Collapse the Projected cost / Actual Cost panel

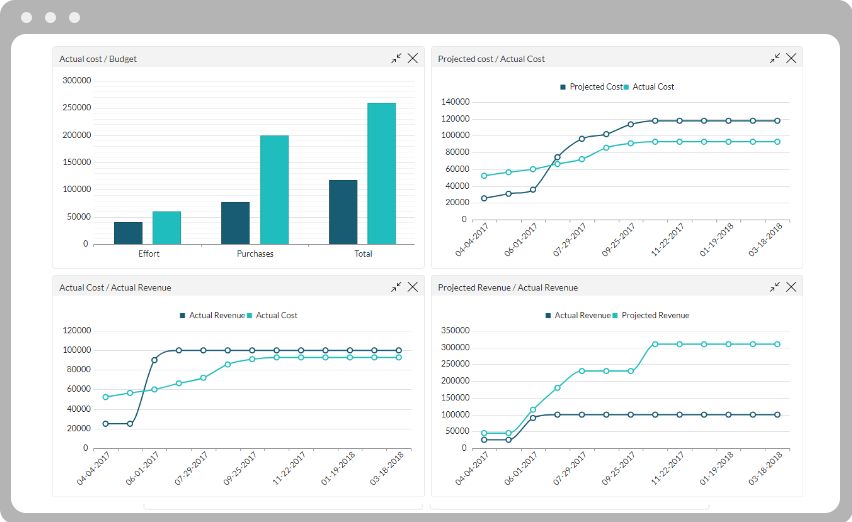[775, 59]
